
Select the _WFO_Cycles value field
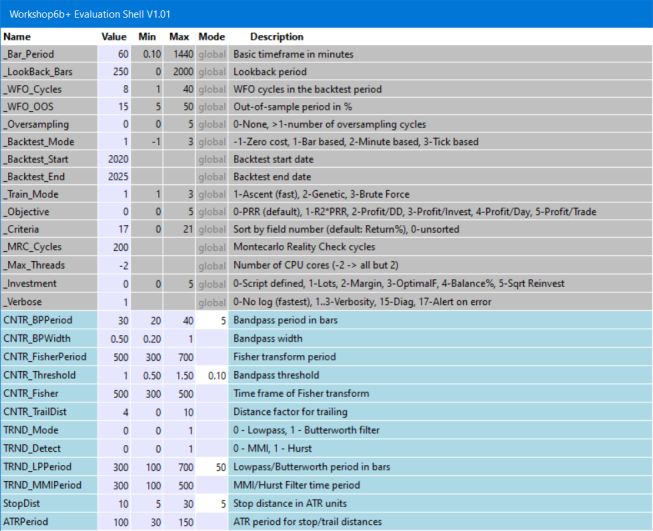[115, 89]
